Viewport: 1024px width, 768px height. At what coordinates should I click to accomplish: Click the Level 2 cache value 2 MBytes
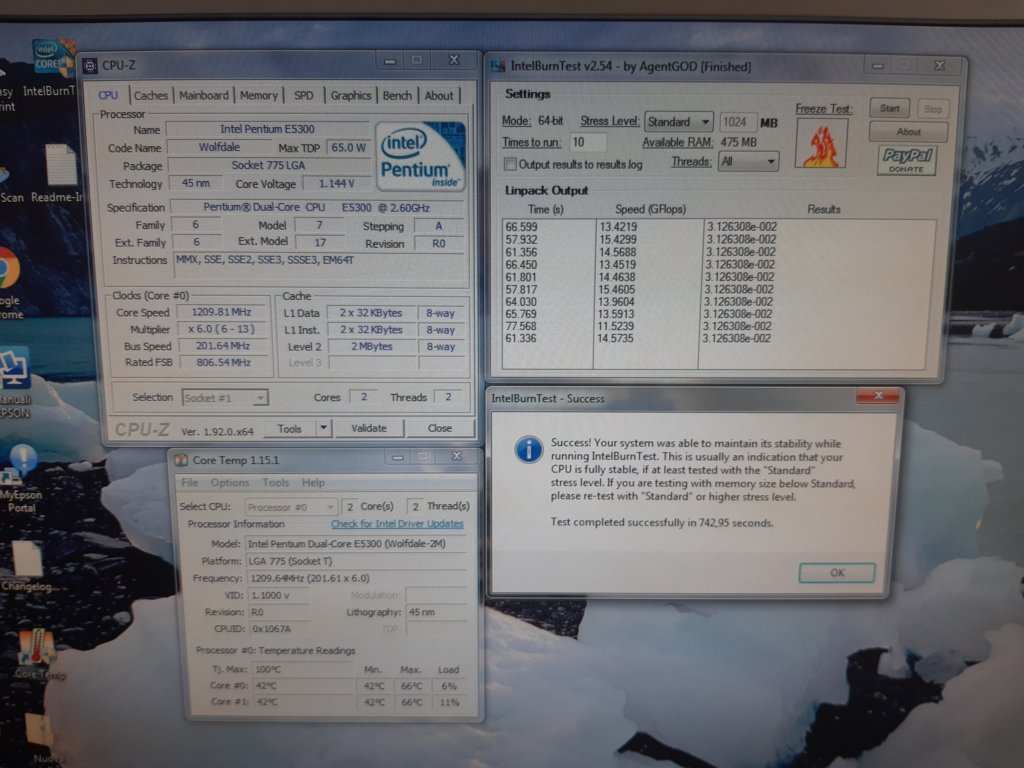coord(372,347)
